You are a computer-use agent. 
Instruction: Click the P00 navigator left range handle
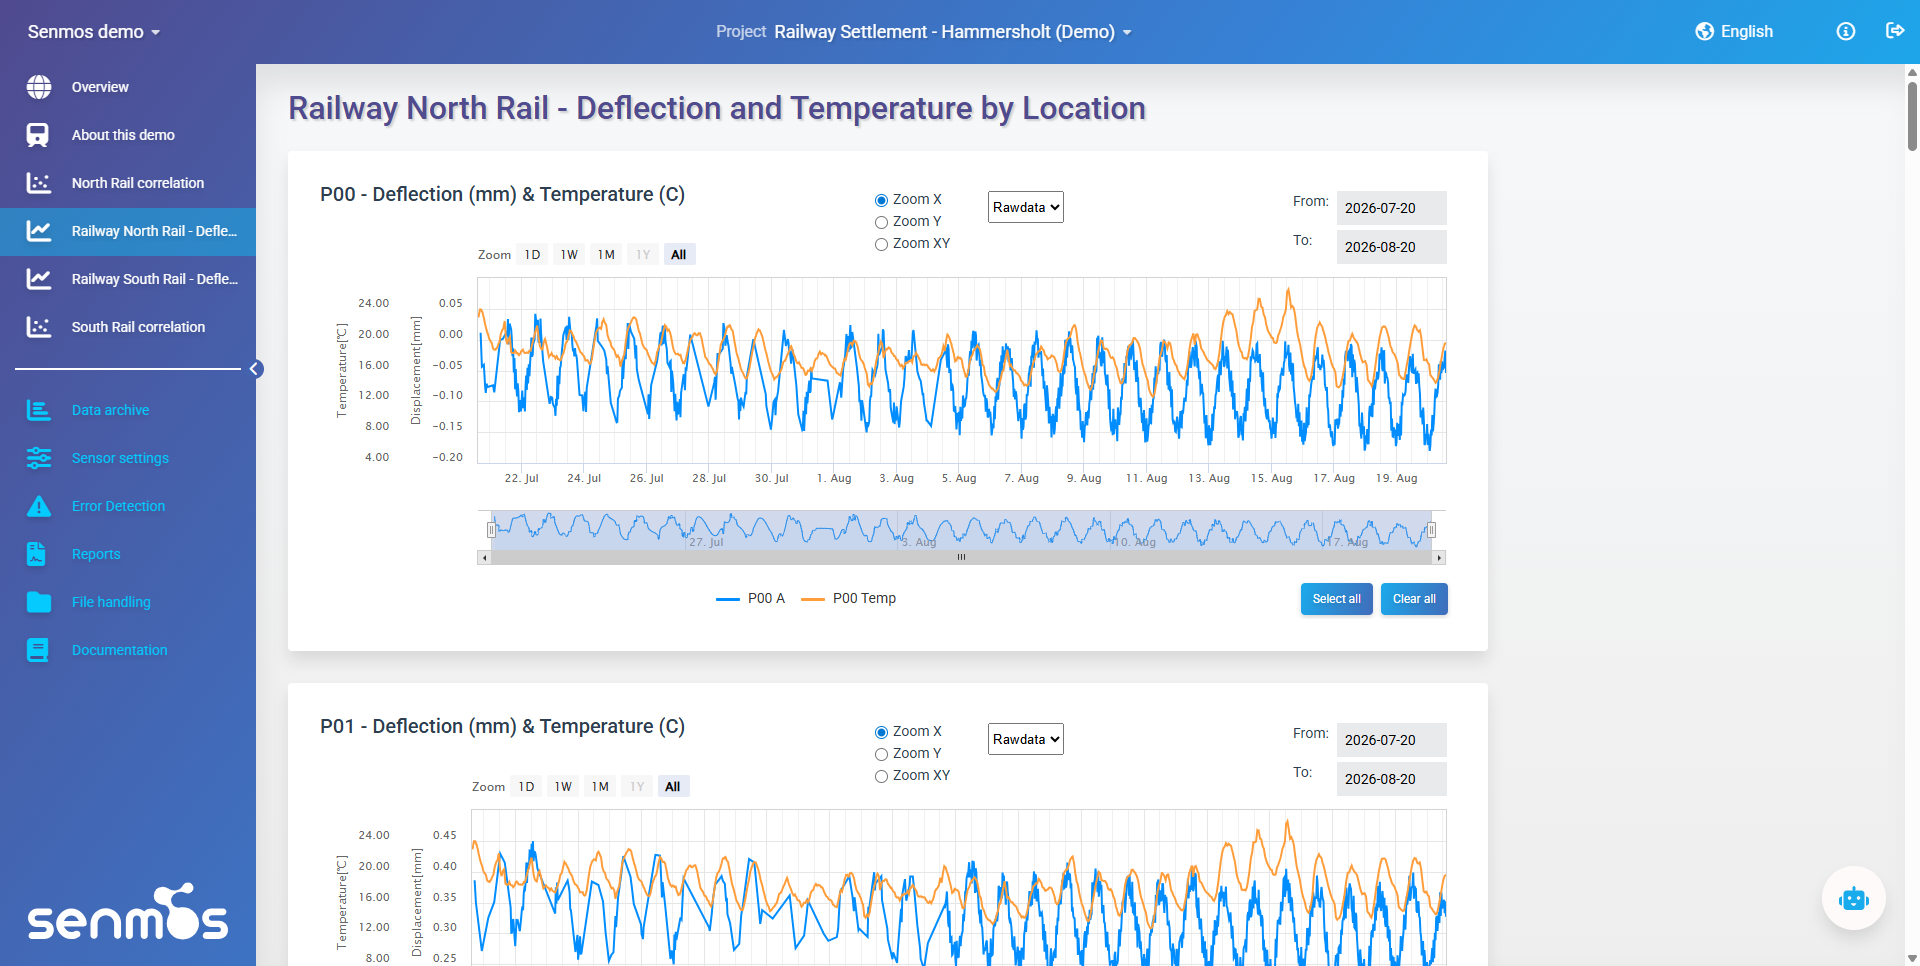[x=491, y=530]
